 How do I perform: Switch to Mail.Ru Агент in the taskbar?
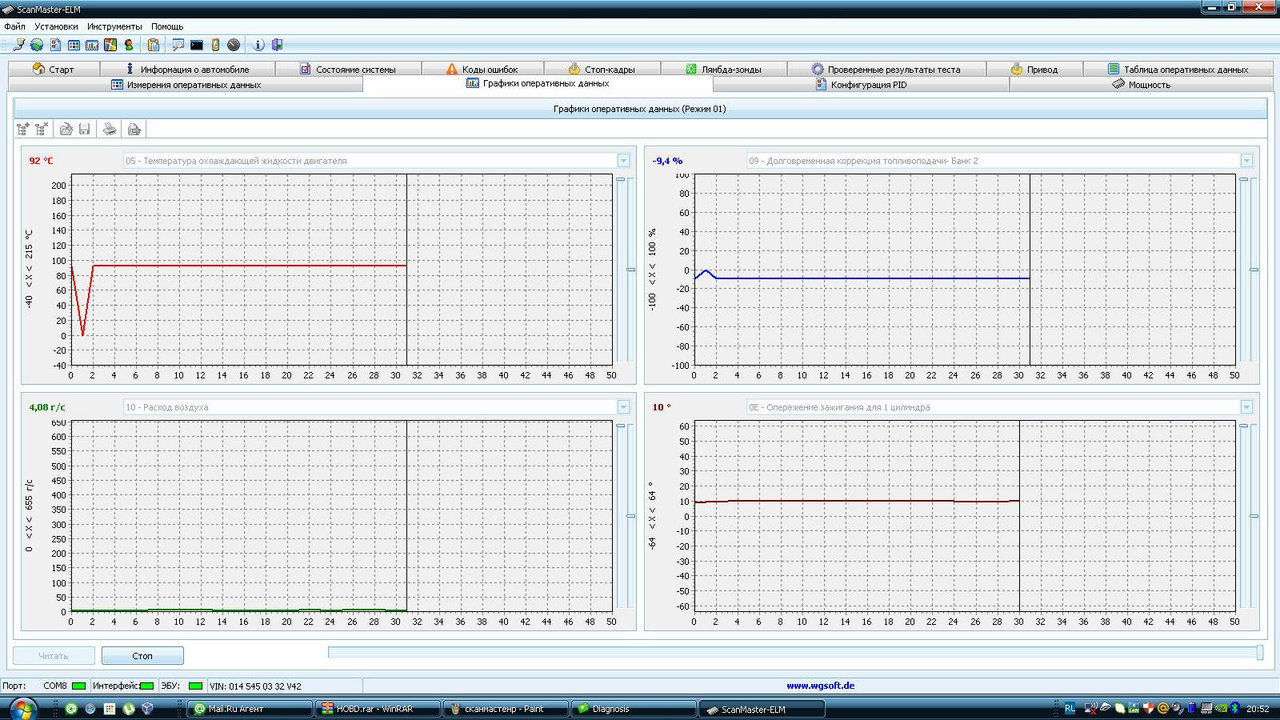point(248,709)
